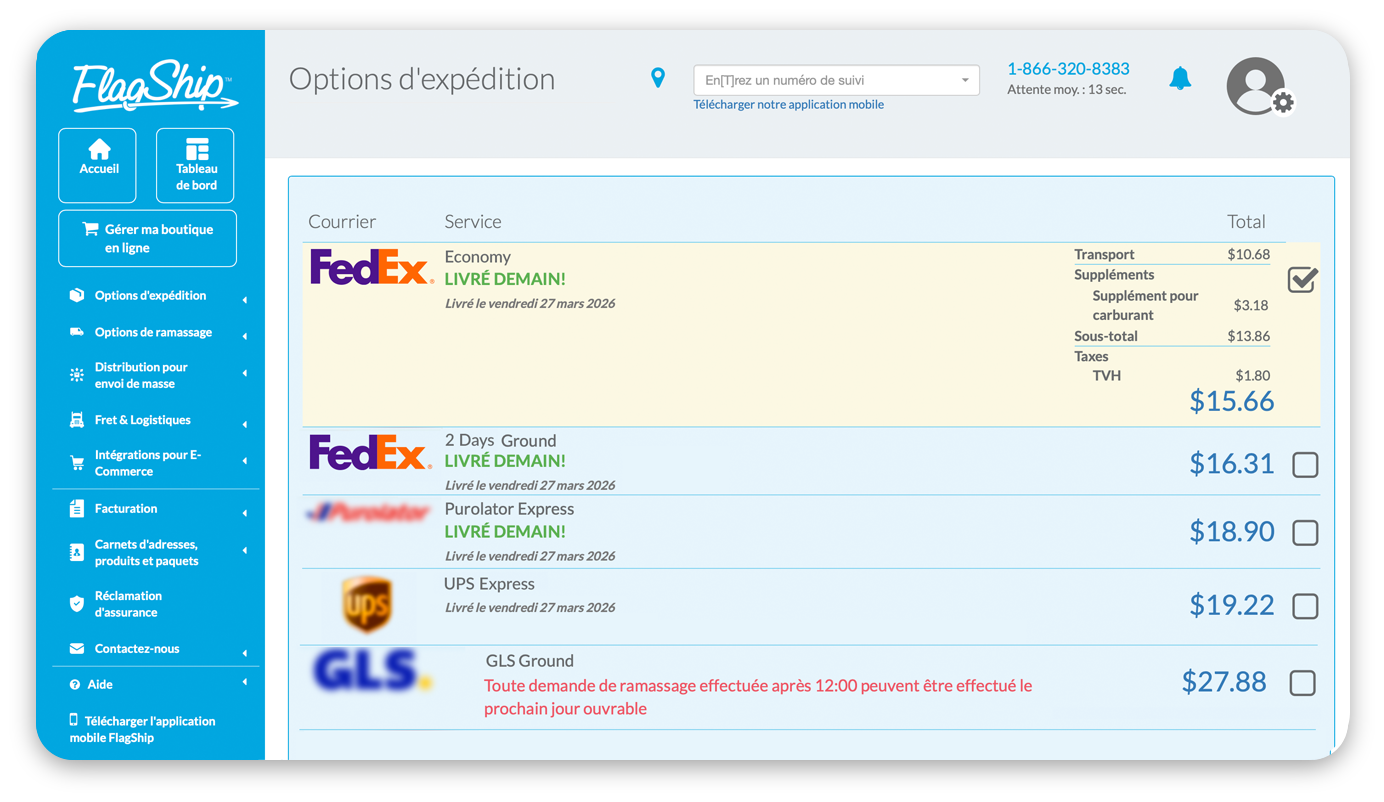Click the location pin icon in header
This screenshot has width=1384, height=802.
[x=658, y=77]
